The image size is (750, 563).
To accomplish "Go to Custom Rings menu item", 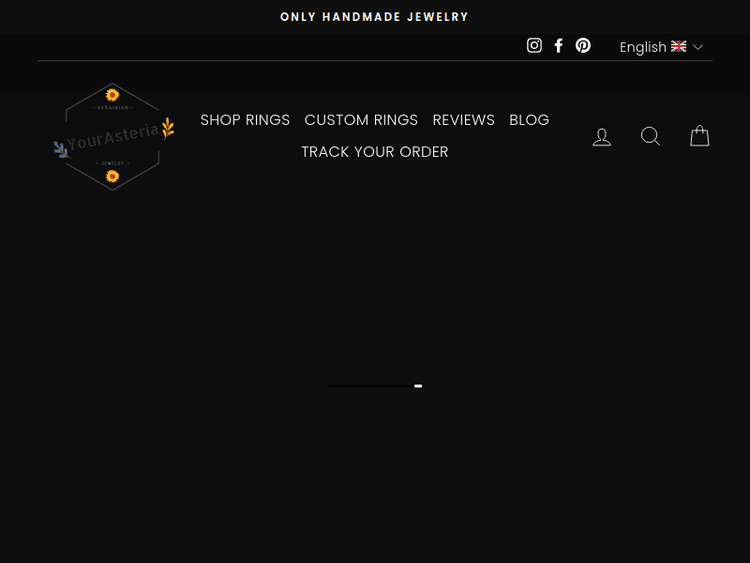I will (361, 120).
